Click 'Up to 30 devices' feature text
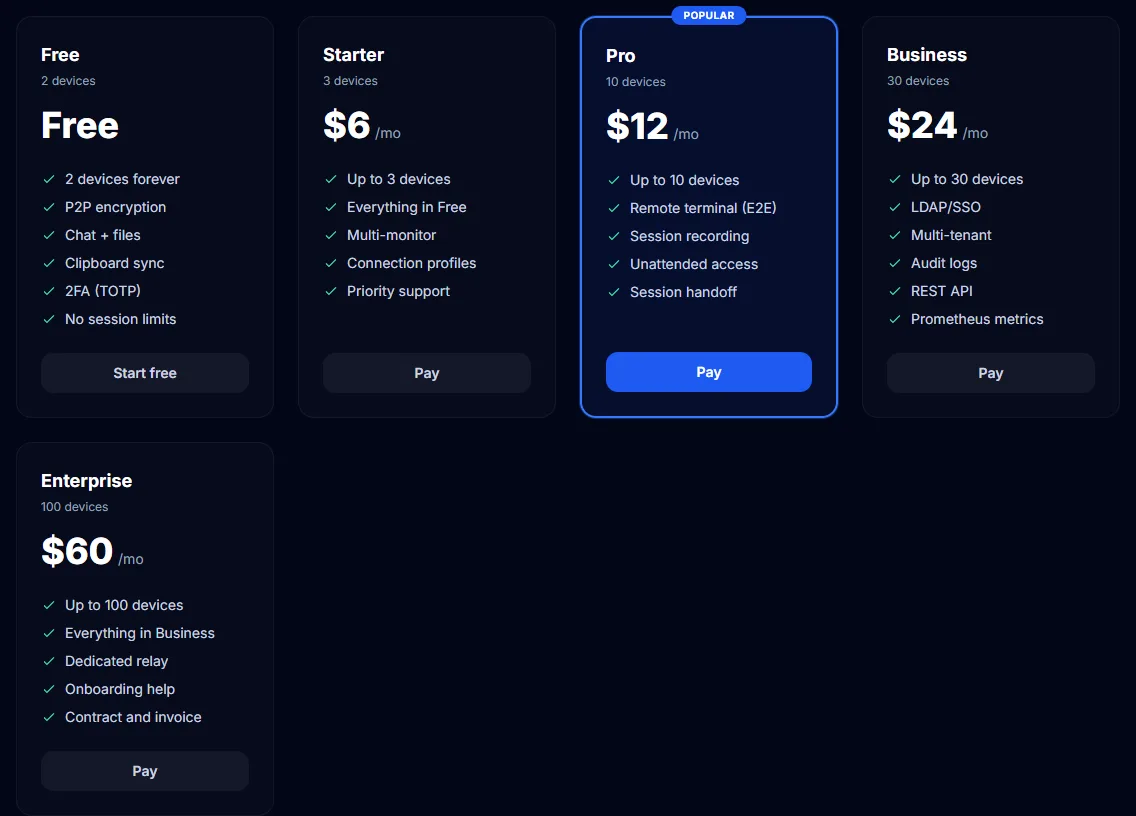 point(967,179)
